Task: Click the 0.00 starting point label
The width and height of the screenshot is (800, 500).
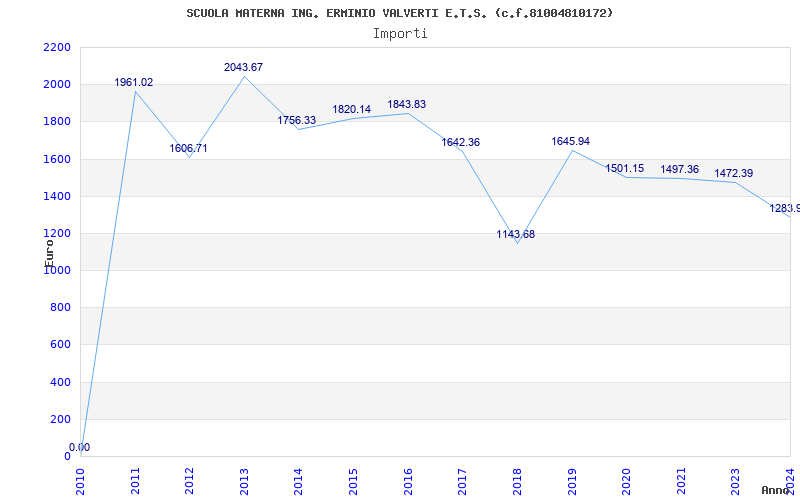Action: pyautogui.click(x=80, y=447)
